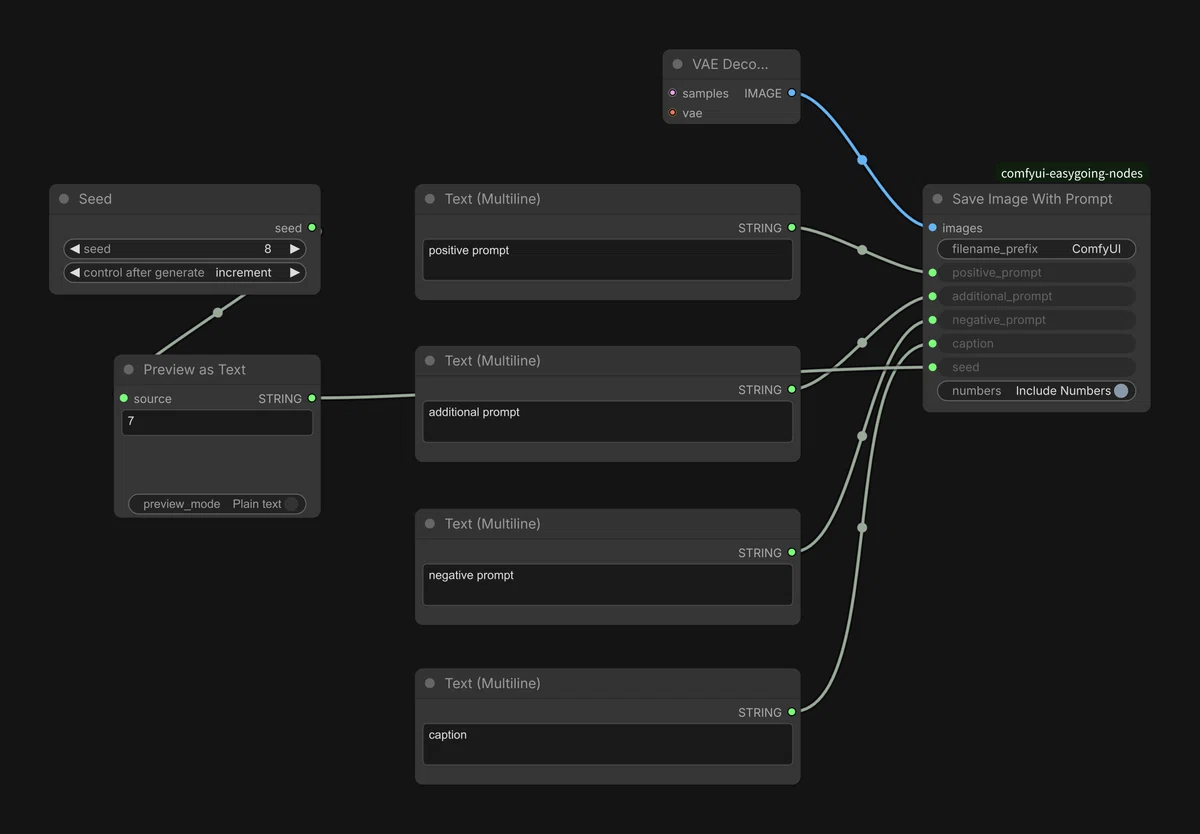Click the midpoint dot on the blue IMAGE link
This screenshot has height=834, width=1200.
pos(862,160)
